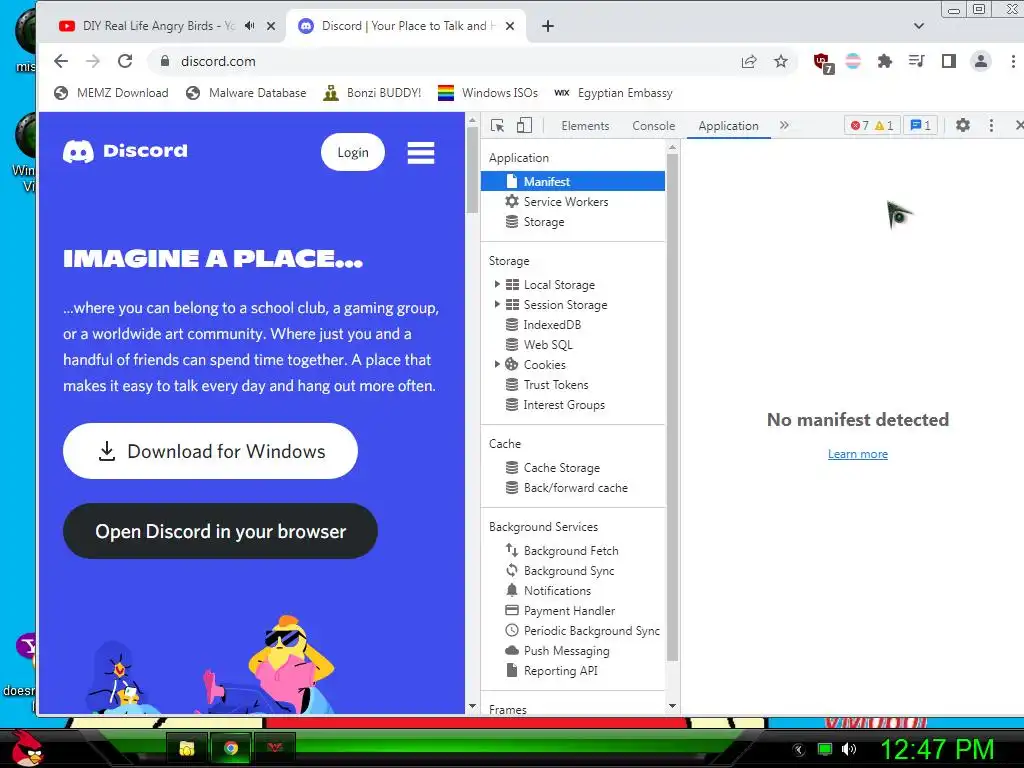Select Manifest in the Application sidebar

point(573,182)
